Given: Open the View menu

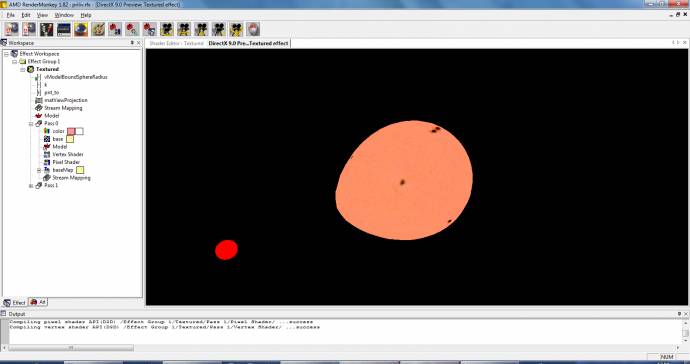Looking at the screenshot, I should click(x=42, y=15).
